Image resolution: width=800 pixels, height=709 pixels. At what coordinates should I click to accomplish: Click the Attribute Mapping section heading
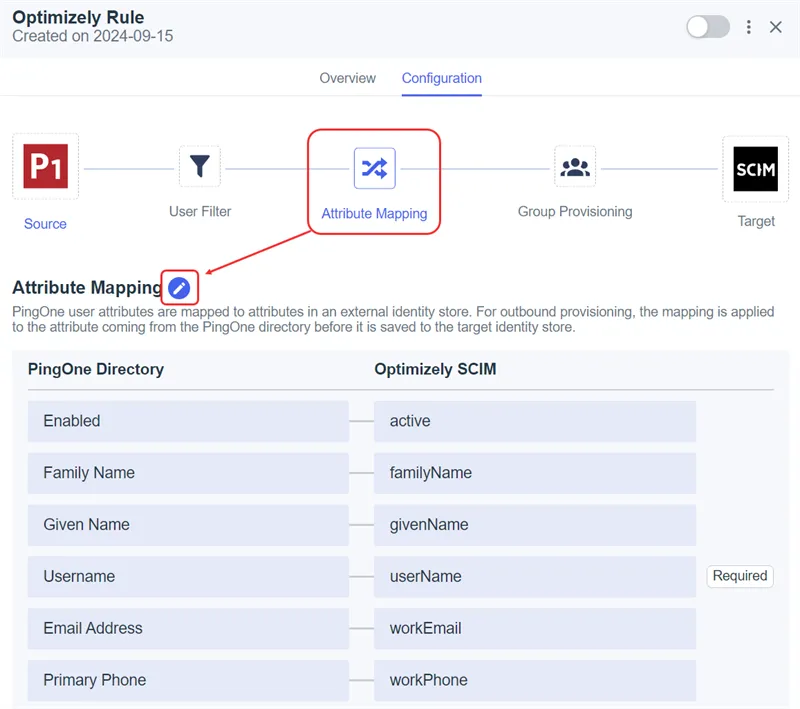[x=87, y=288]
